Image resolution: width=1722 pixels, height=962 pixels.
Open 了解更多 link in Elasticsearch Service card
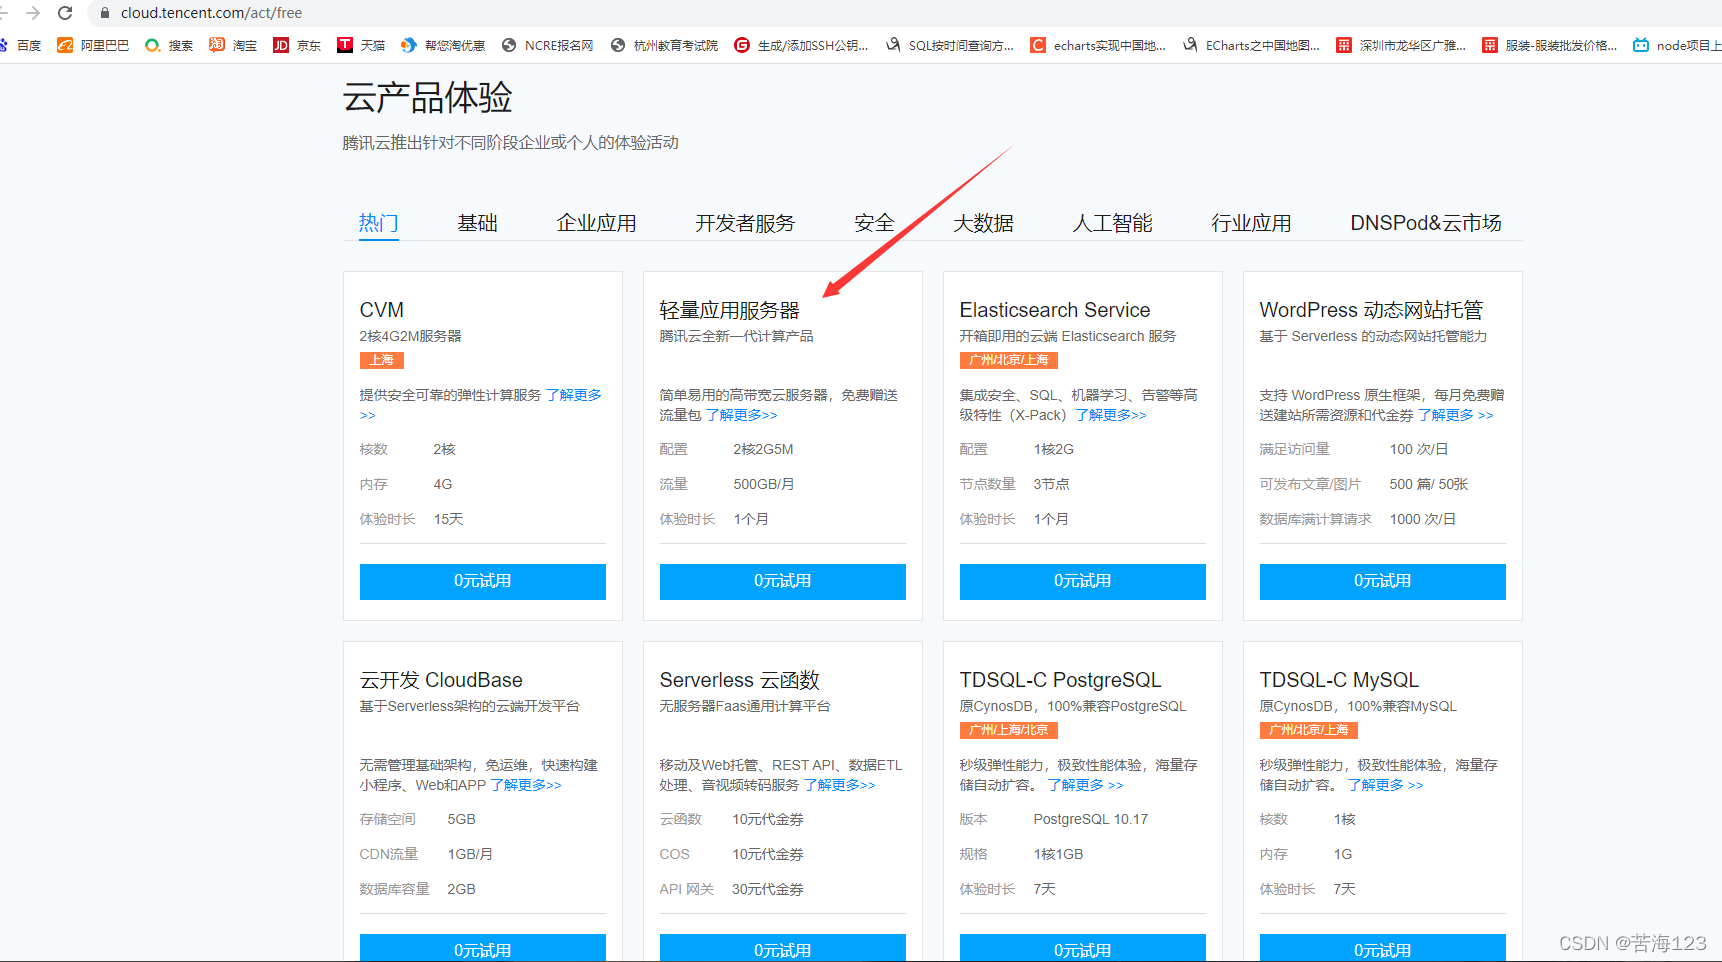click(1111, 415)
